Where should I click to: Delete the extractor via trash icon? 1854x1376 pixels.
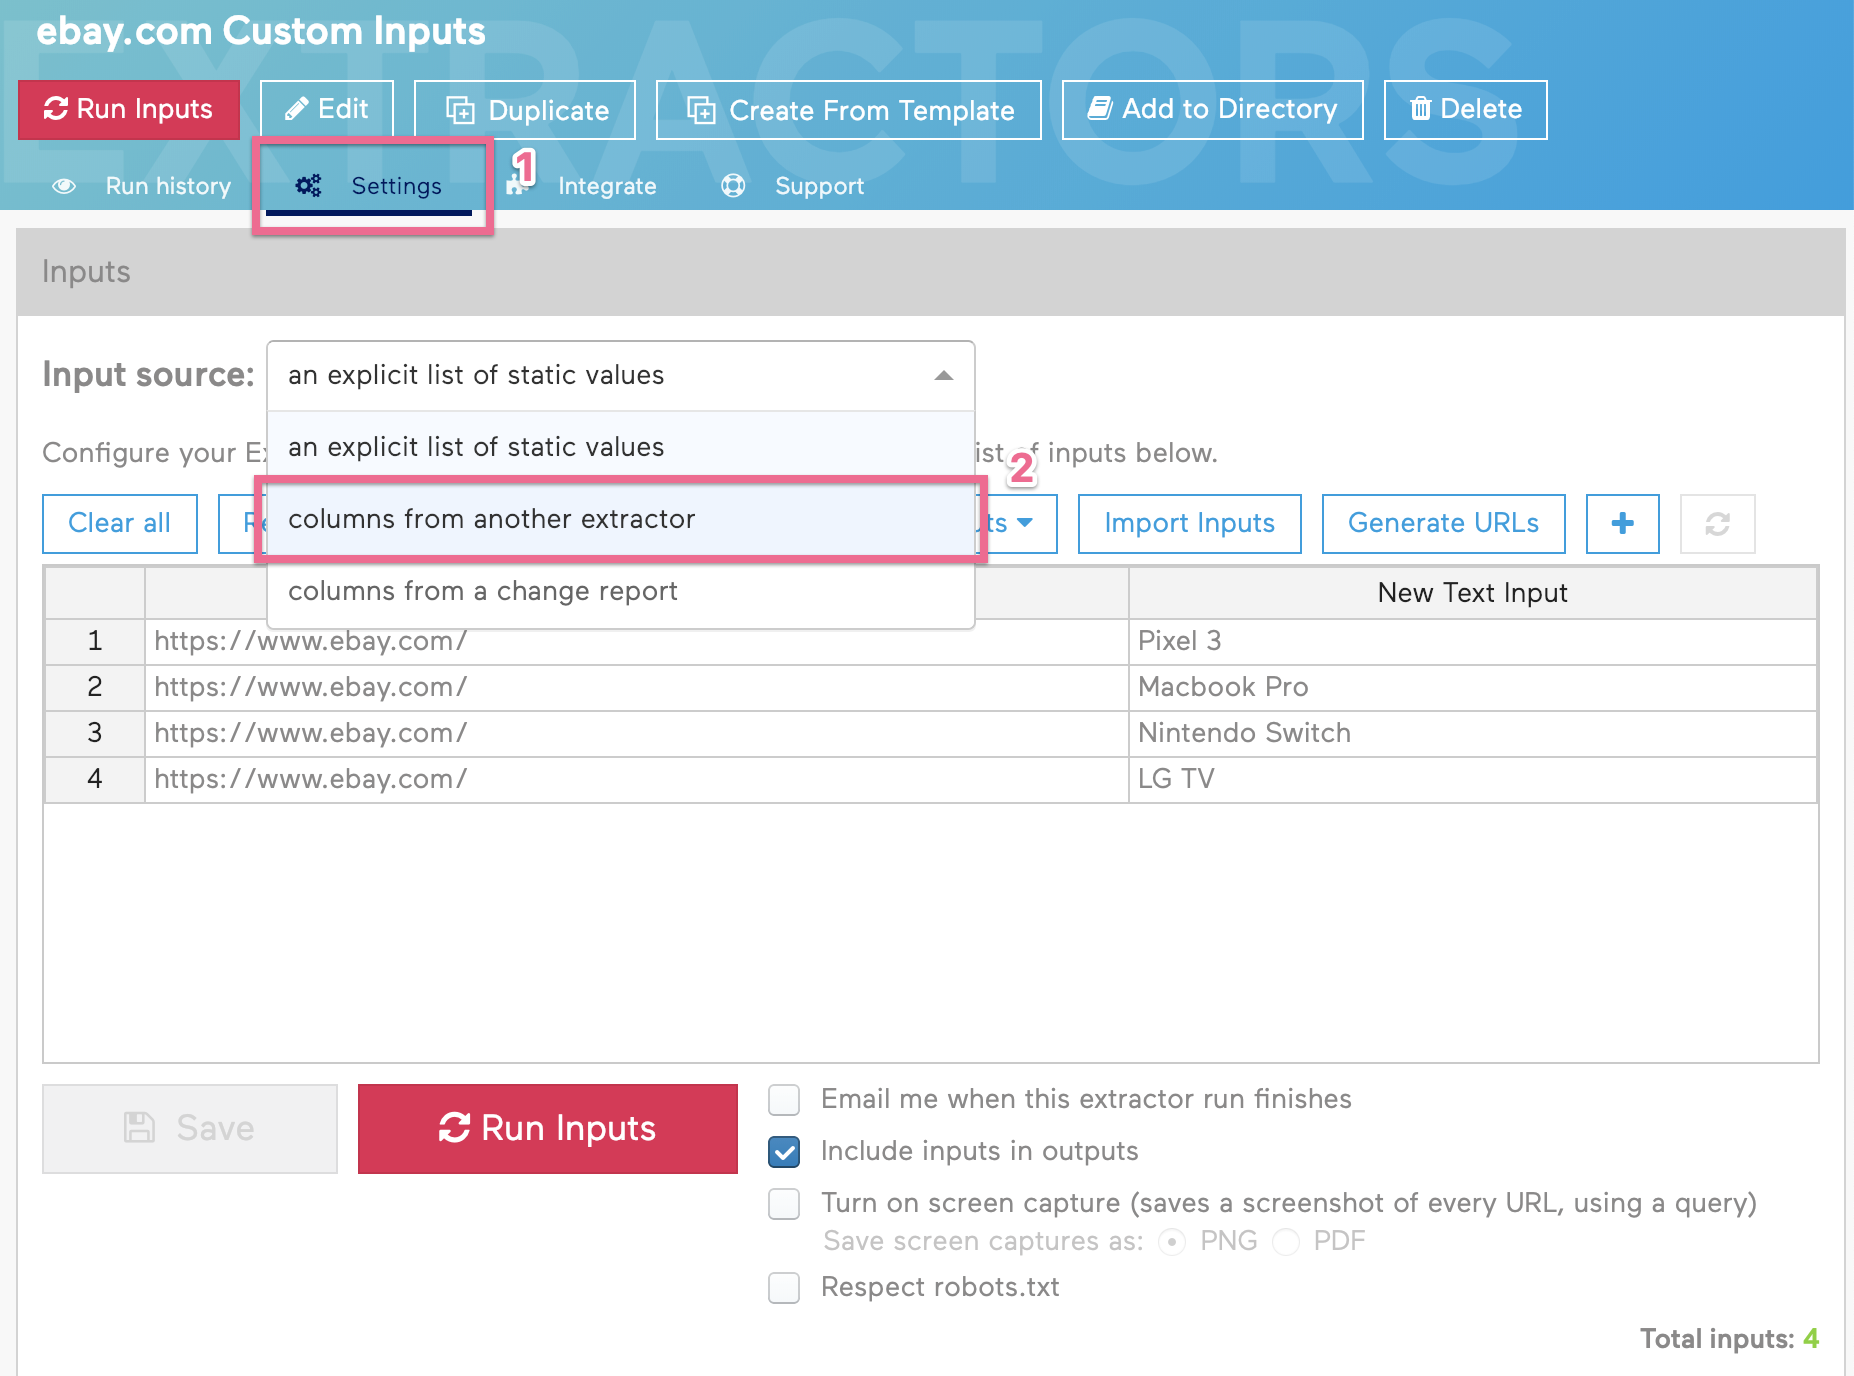(x=1421, y=109)
